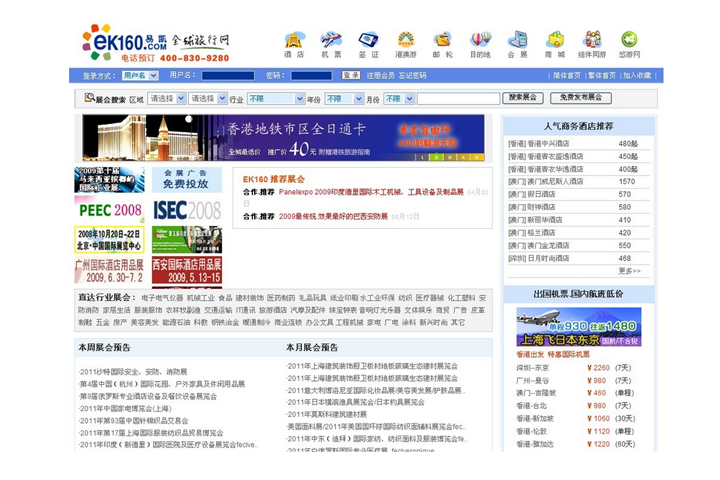Open the 食品 industry link
This screenshot has width=720, height=480.
click(x=225, y=298)
